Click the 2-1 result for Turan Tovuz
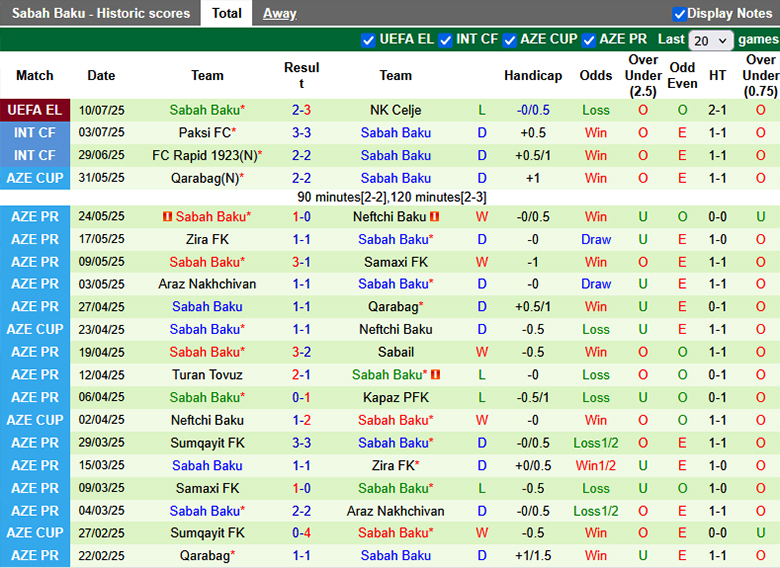The width and height of the screenshot is (780, 568). click(x=301, y=375)
